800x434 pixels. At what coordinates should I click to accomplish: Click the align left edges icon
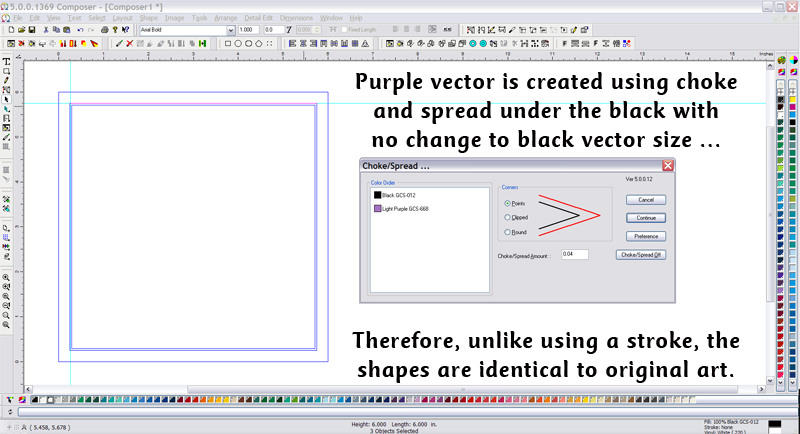[292, 44]
